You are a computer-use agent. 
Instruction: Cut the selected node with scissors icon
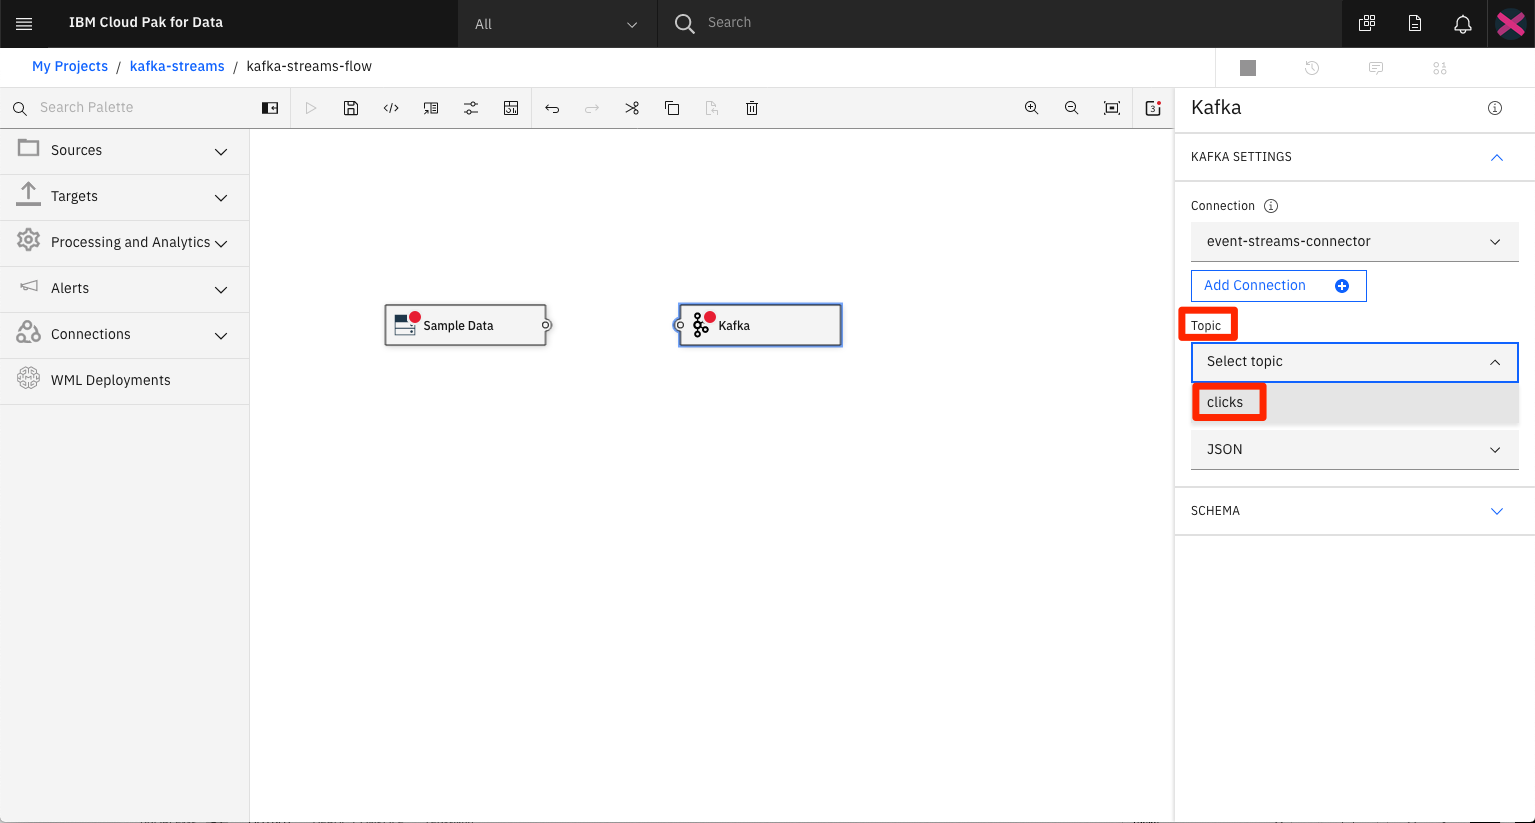coord(632,108)
